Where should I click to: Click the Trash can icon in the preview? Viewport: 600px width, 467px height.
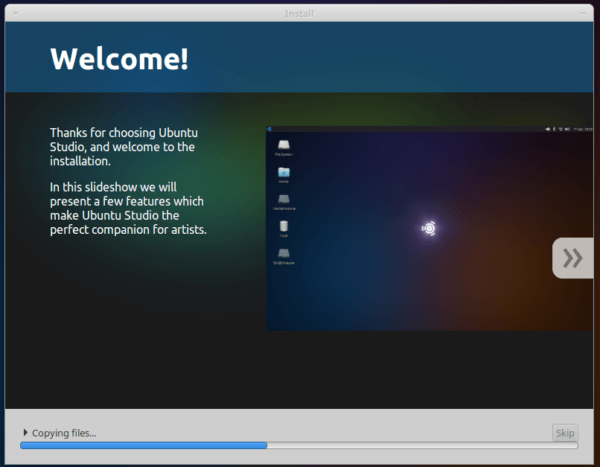284,226
